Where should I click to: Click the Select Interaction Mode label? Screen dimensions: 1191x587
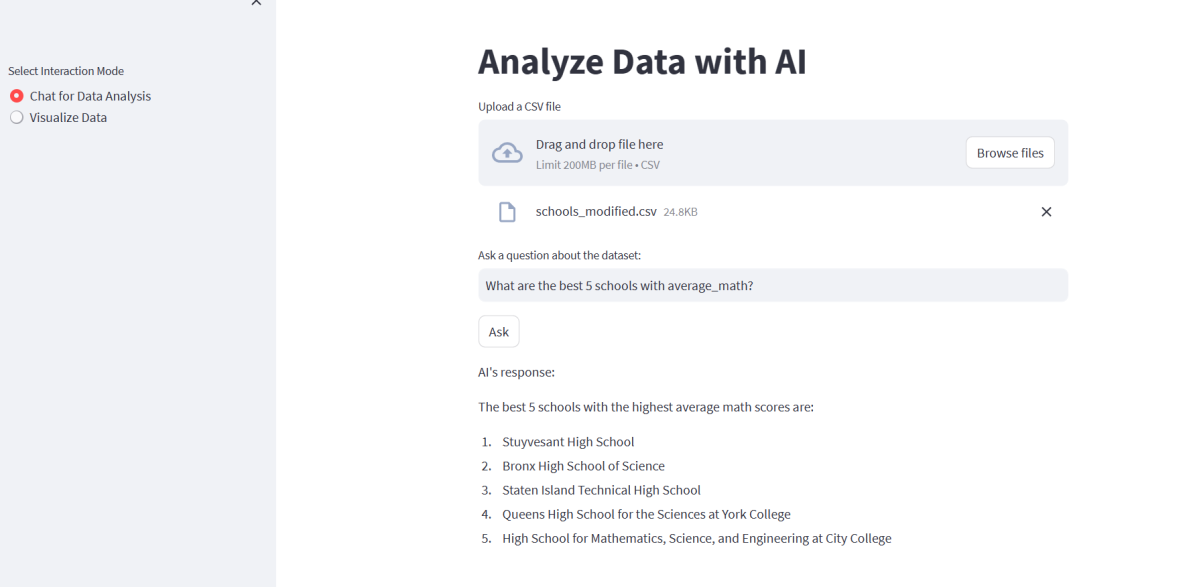(66, 71)
